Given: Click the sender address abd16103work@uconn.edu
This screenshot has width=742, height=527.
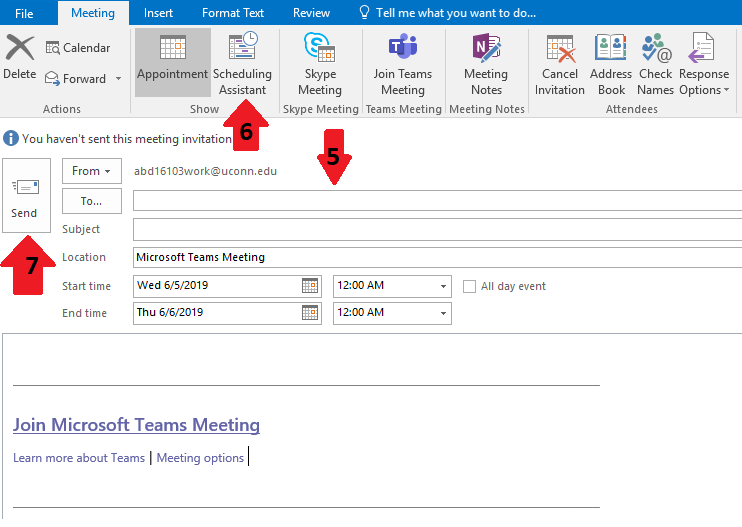Looking at the screenshot, I should point(205,171).
